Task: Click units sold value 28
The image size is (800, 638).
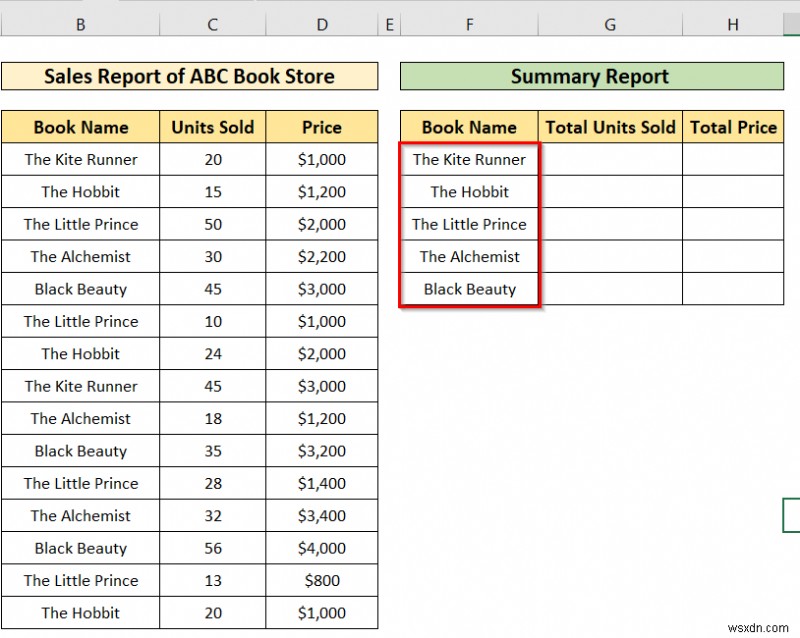Action: coord(212,483)
